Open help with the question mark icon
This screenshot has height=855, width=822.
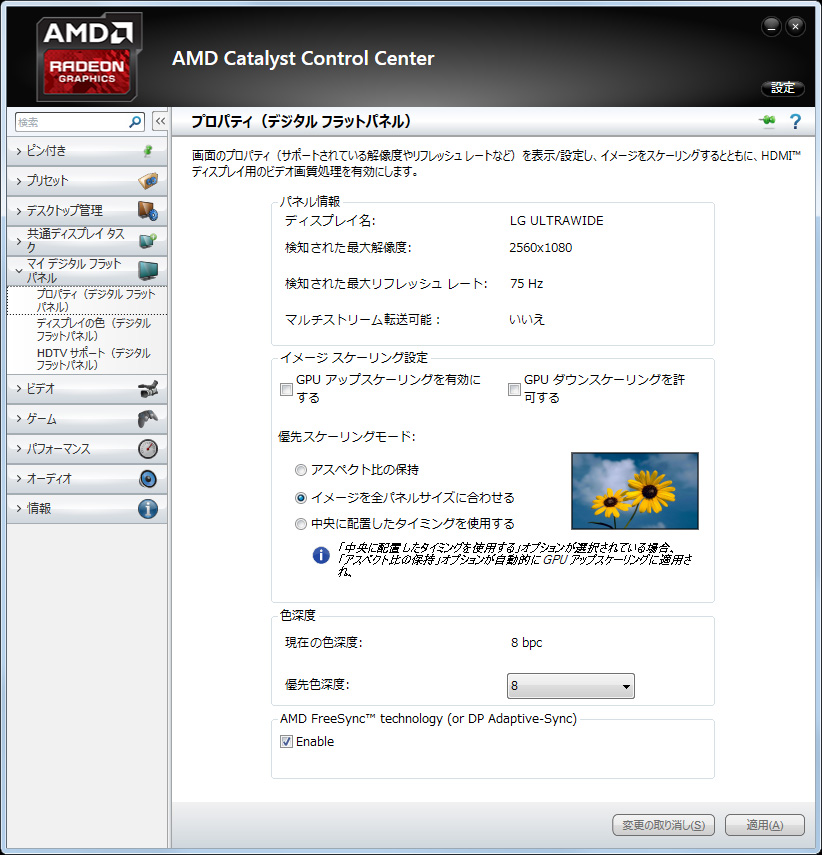point(795,121)
